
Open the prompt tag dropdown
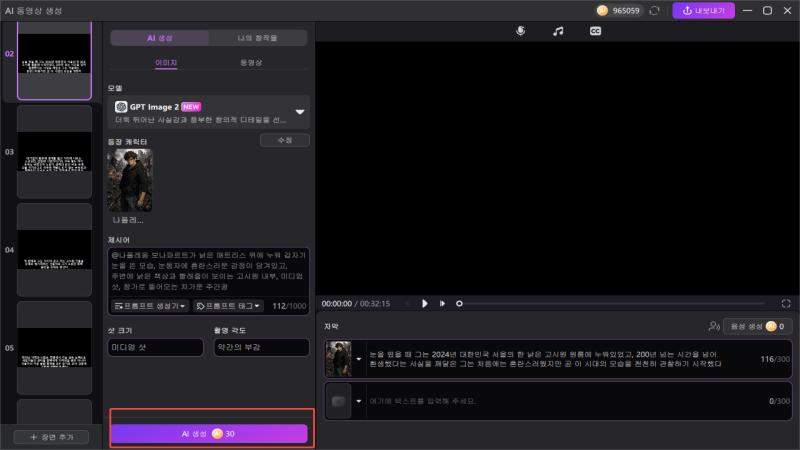228,306
